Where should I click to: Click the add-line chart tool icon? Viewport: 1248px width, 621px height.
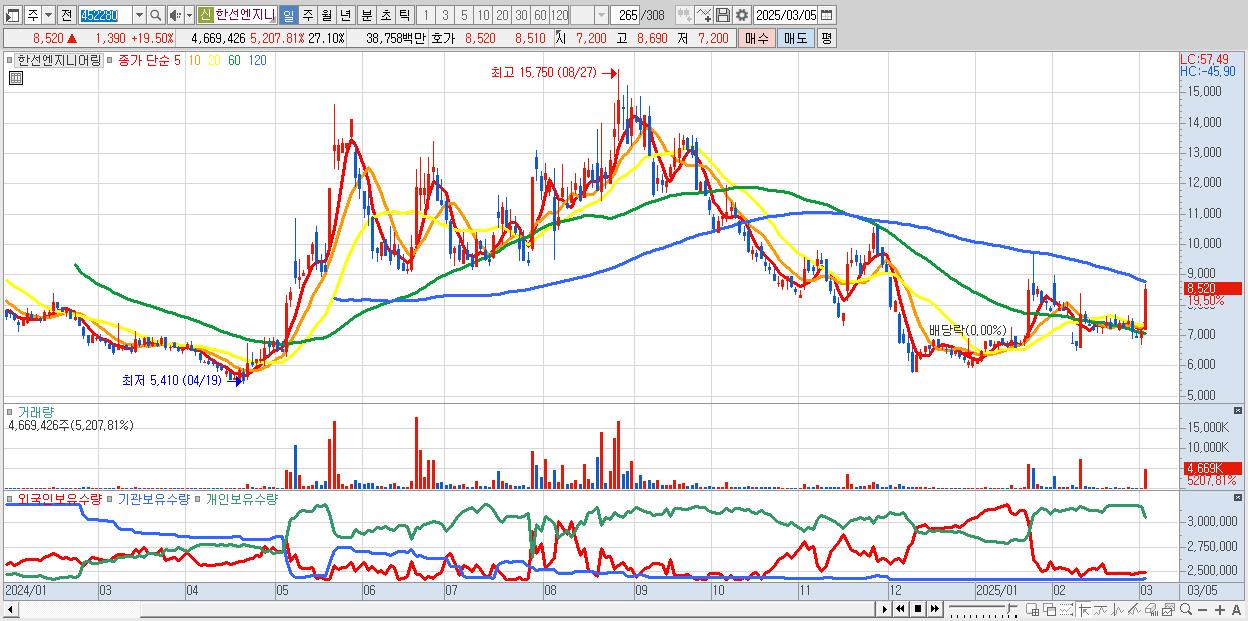tap(704, 15)
